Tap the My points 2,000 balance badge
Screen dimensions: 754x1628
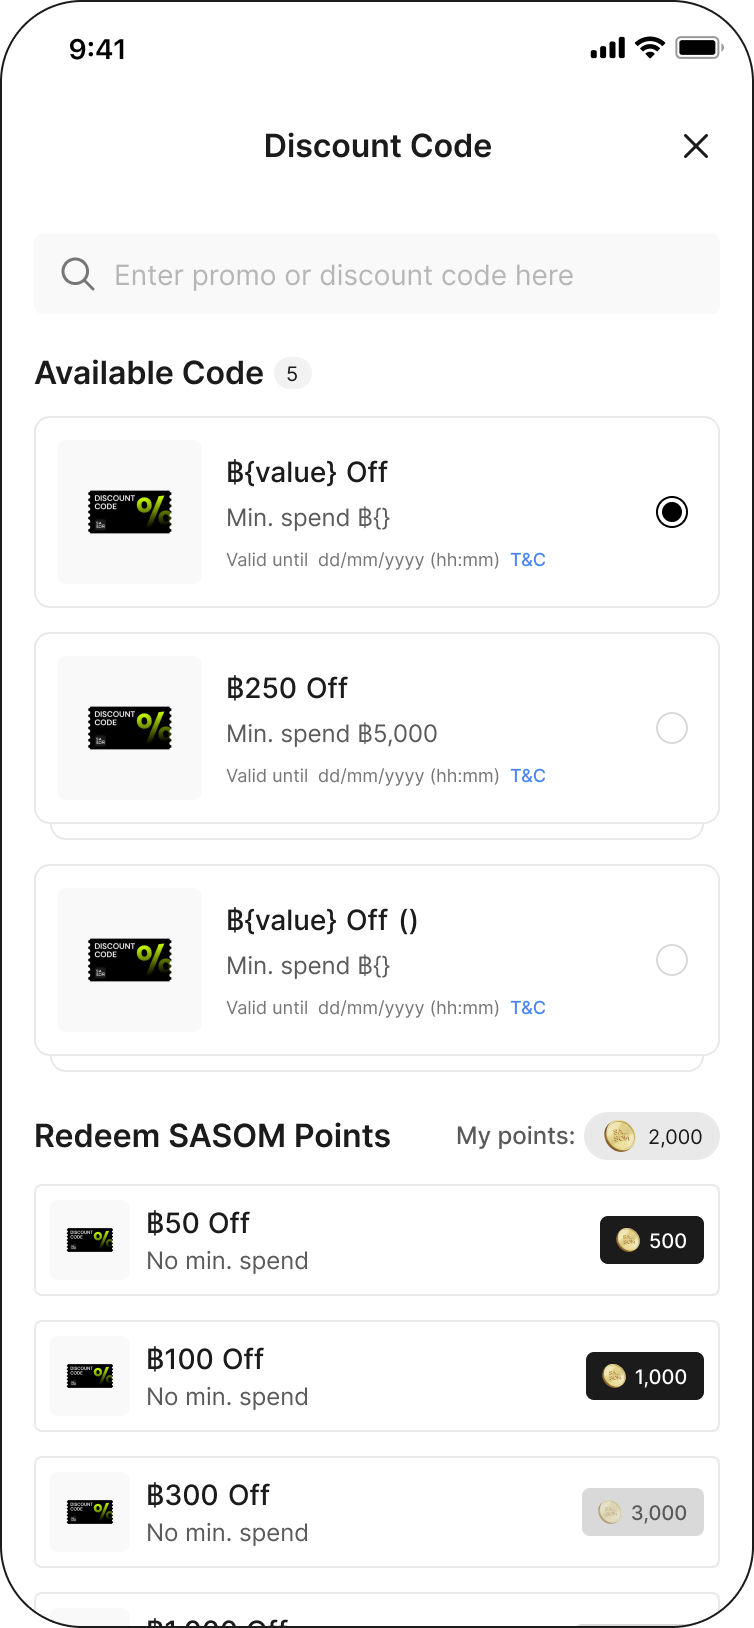click(x=652, y=1136)
